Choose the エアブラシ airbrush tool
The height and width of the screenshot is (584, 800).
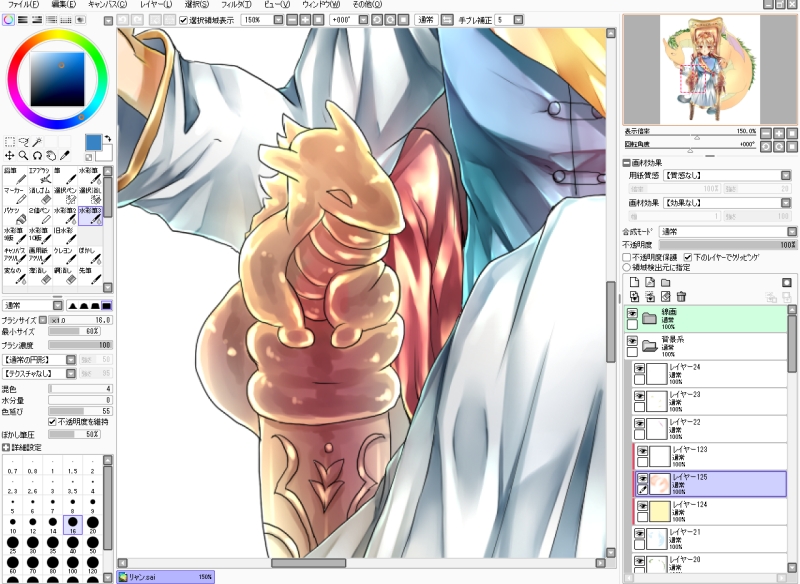coord(40,176)
